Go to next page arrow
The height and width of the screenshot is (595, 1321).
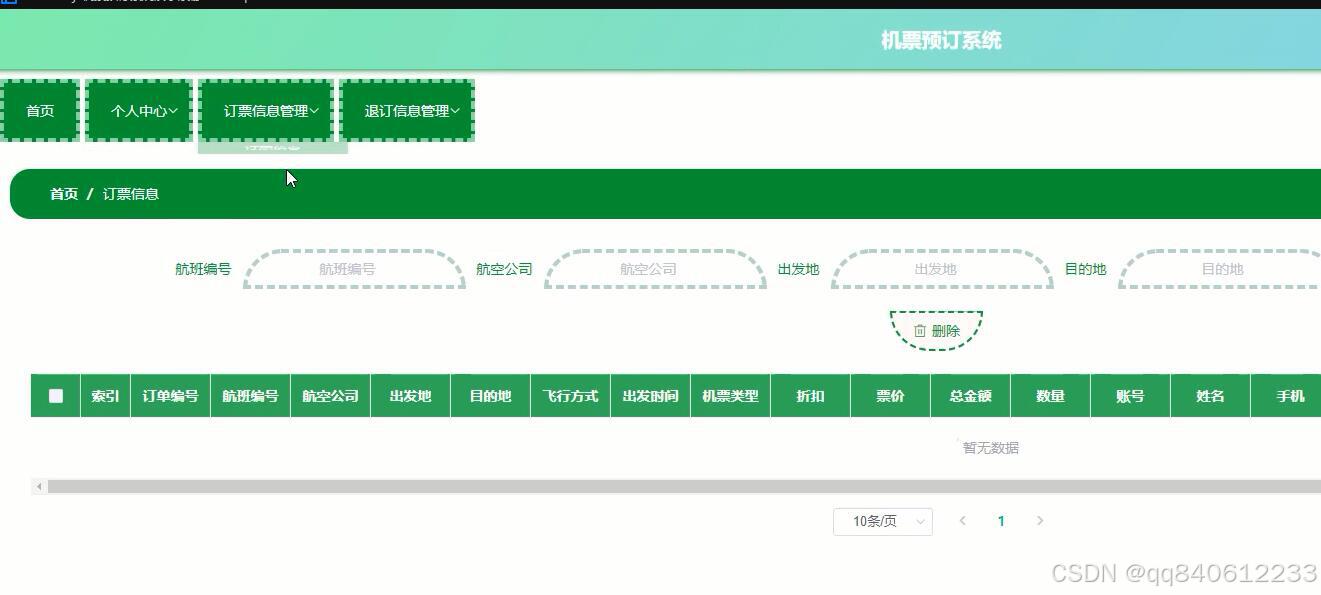[x=1040, y=521]
